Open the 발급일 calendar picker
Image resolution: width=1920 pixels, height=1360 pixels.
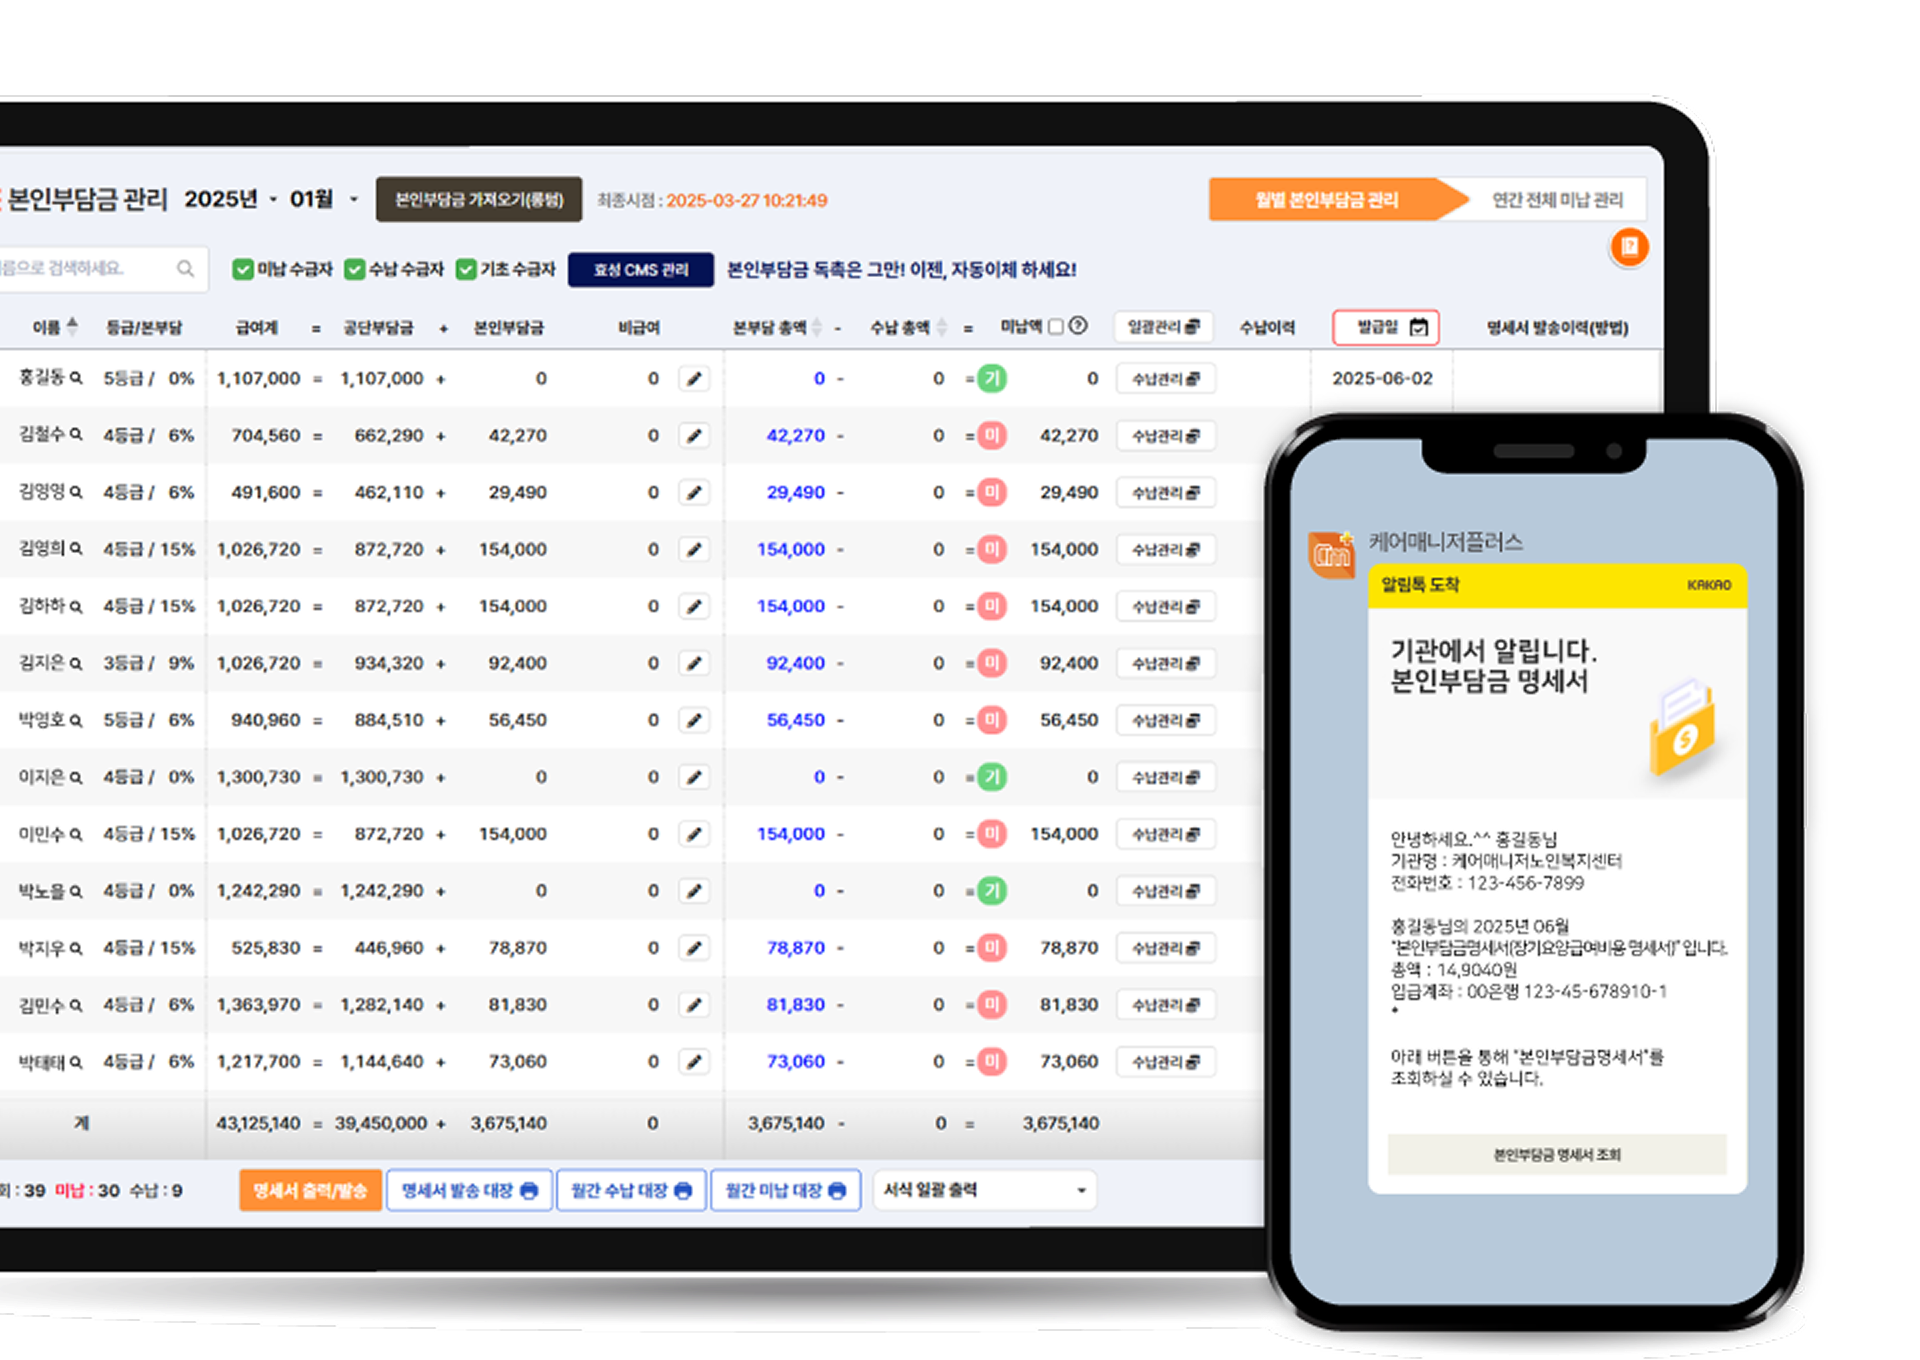click(1418, 327)
